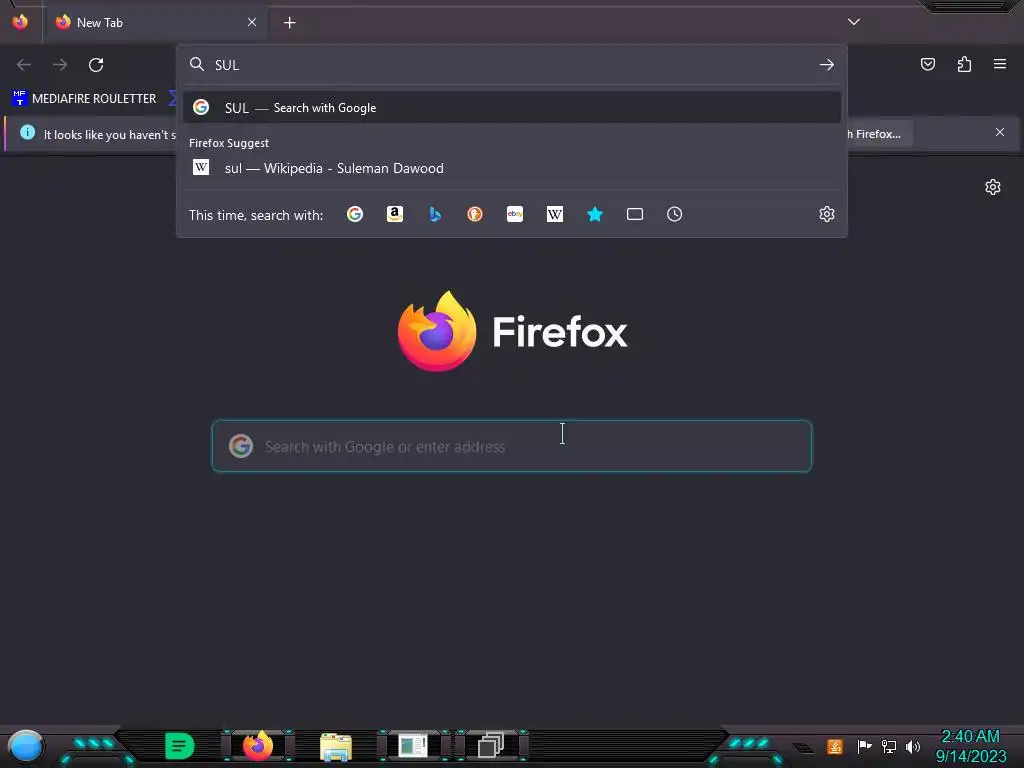Go forward one page
Screen dimensions: 1024x768
click(60, 65)
